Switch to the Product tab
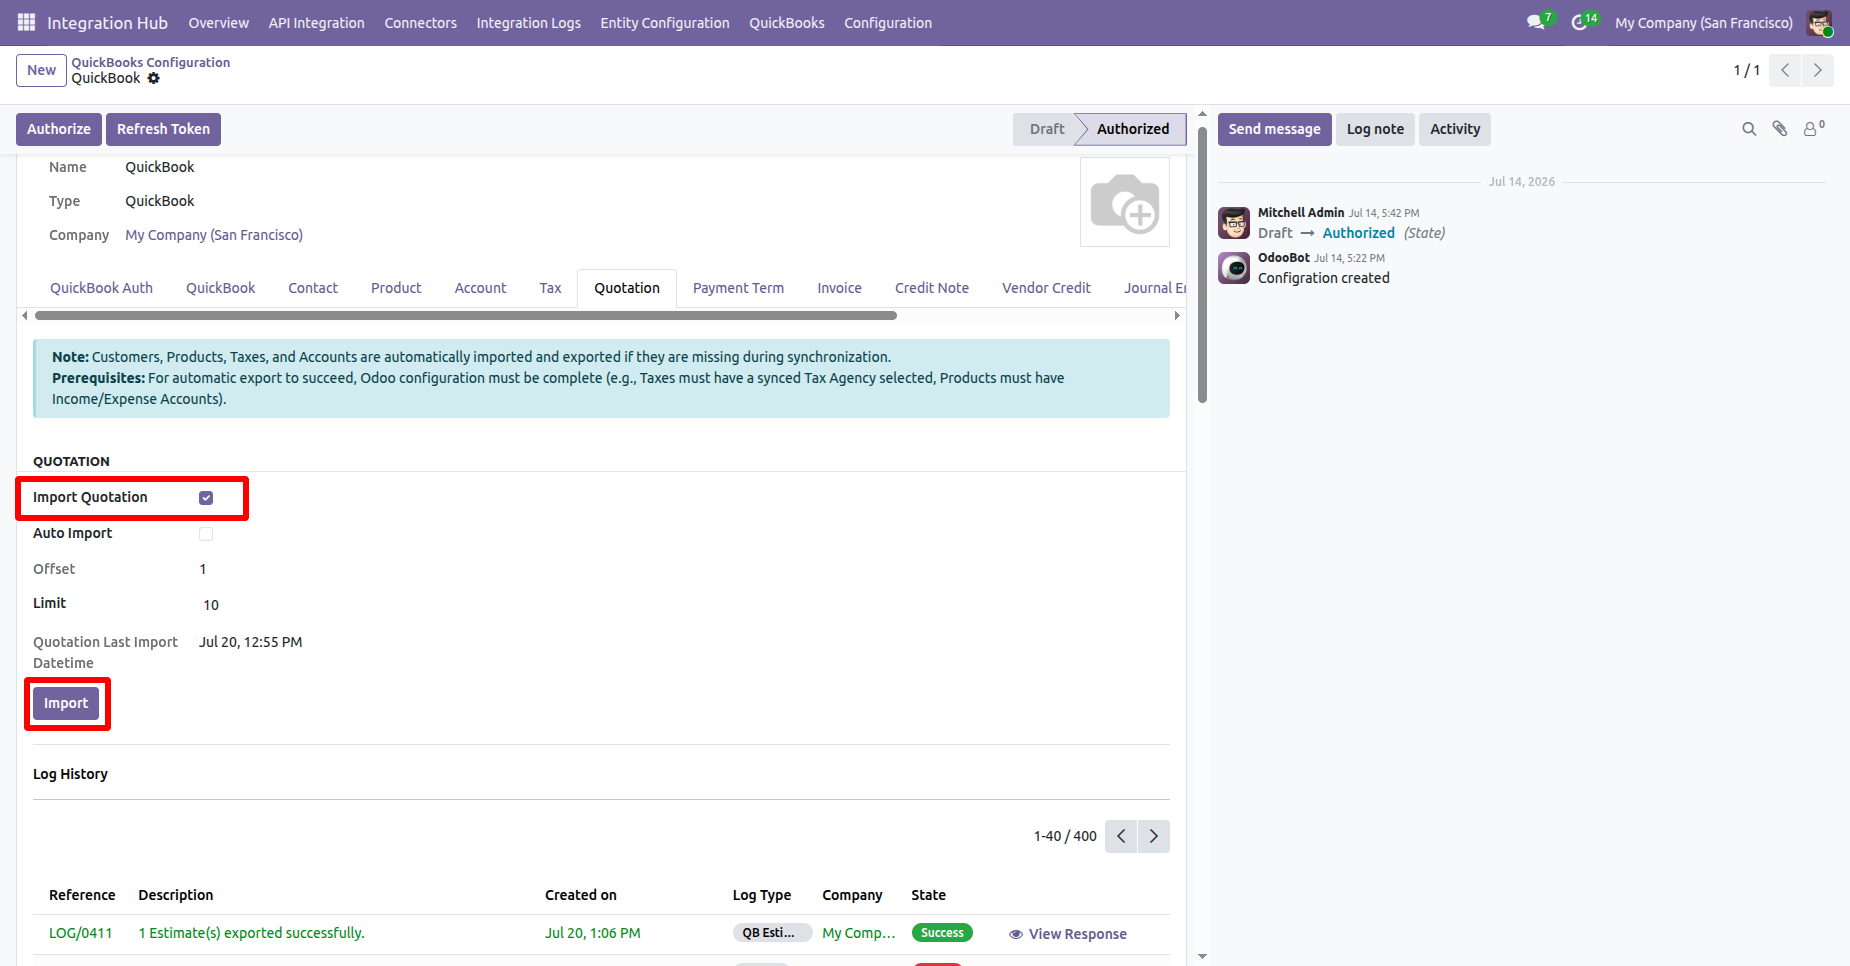The height and width of the screenshot is (966, 1850). 396,288
